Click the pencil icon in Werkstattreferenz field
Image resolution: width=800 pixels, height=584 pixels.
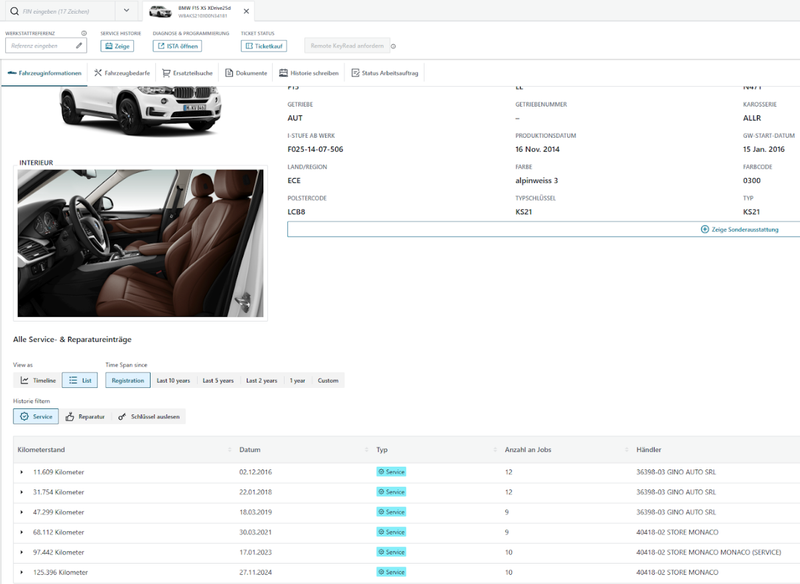pos(79,45)
